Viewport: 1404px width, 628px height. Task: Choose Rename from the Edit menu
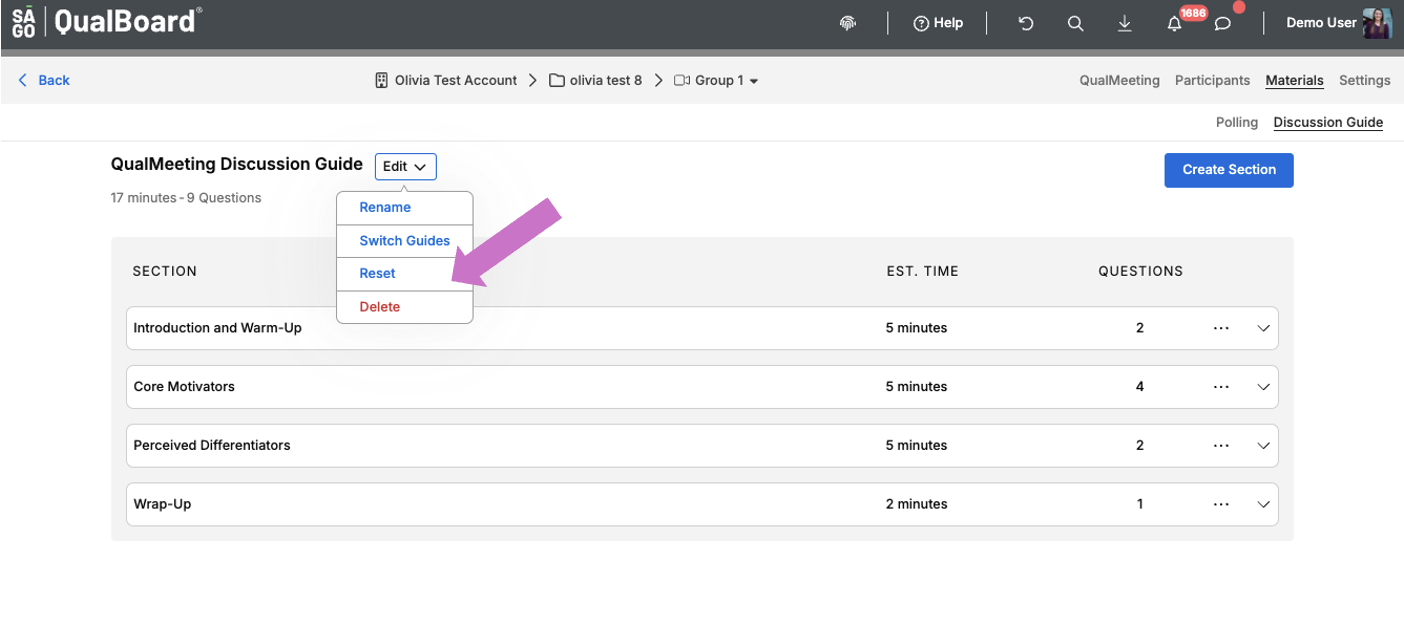(404, 207)
